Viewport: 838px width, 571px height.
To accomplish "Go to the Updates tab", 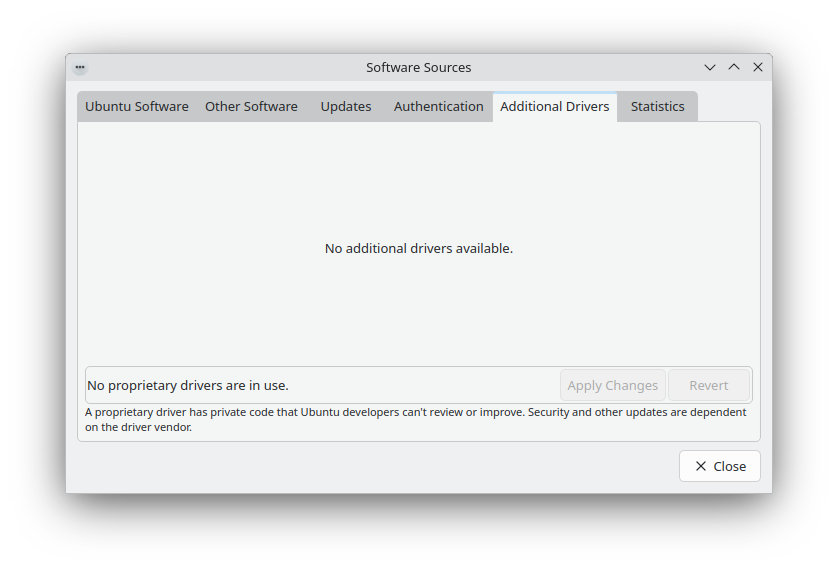I will (346, 107).
